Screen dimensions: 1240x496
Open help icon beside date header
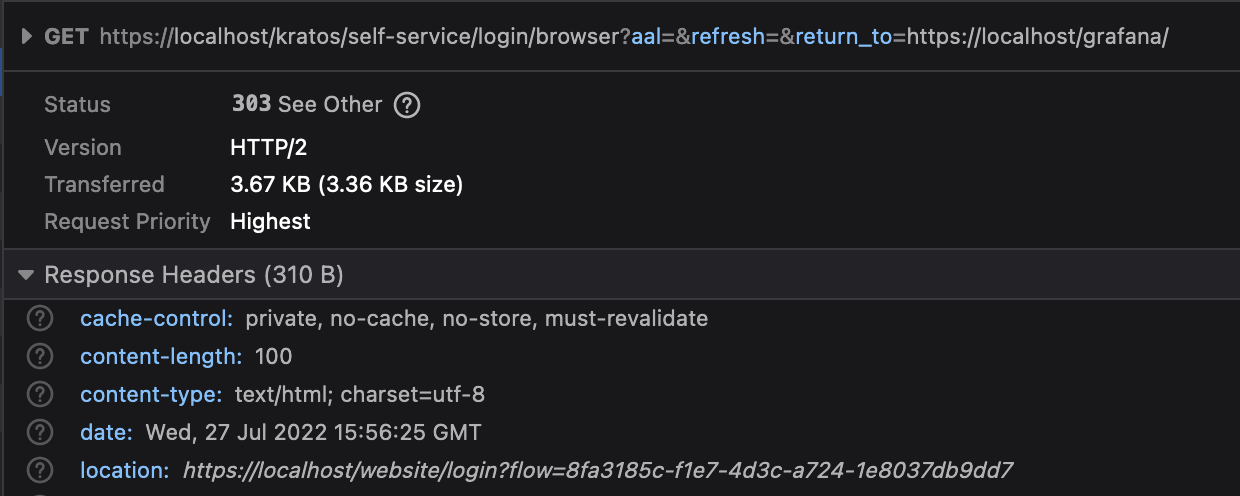click(x=39, y=433)
